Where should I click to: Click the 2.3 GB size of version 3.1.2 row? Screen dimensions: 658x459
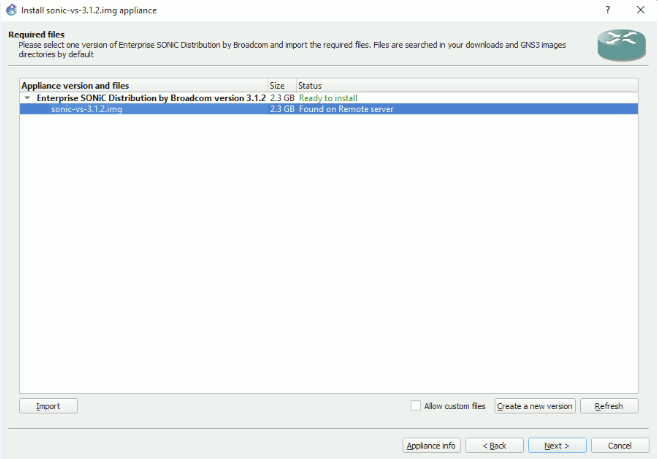[x=282, y=98]
